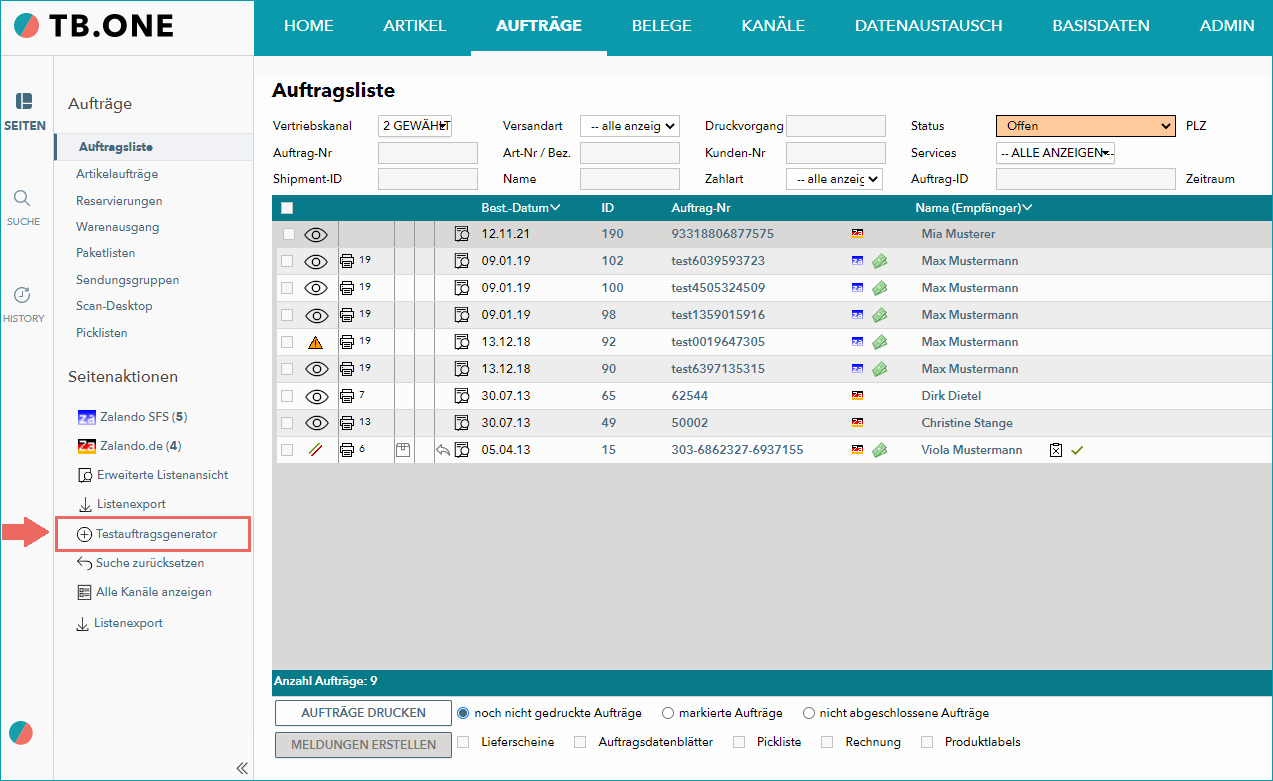The image size is (1273, 781).
Task: Go to Picklisten in sidebar
Action: point(102,333)
